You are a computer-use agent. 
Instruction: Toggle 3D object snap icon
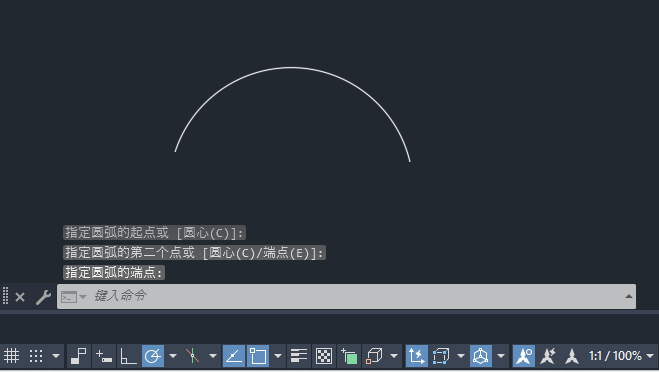pyautogui.click(x=374, y=356)
